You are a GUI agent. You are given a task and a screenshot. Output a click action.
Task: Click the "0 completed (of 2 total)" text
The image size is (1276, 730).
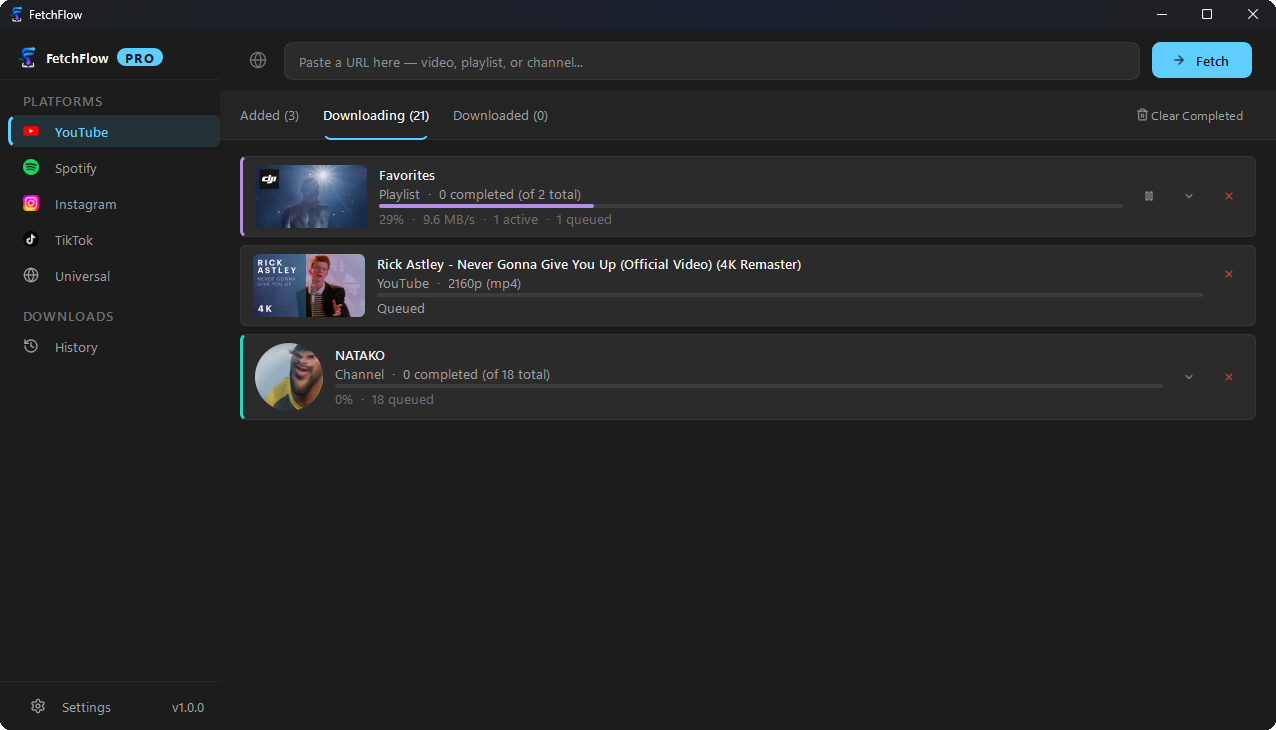pyautogui.click(x=510, y=194)
